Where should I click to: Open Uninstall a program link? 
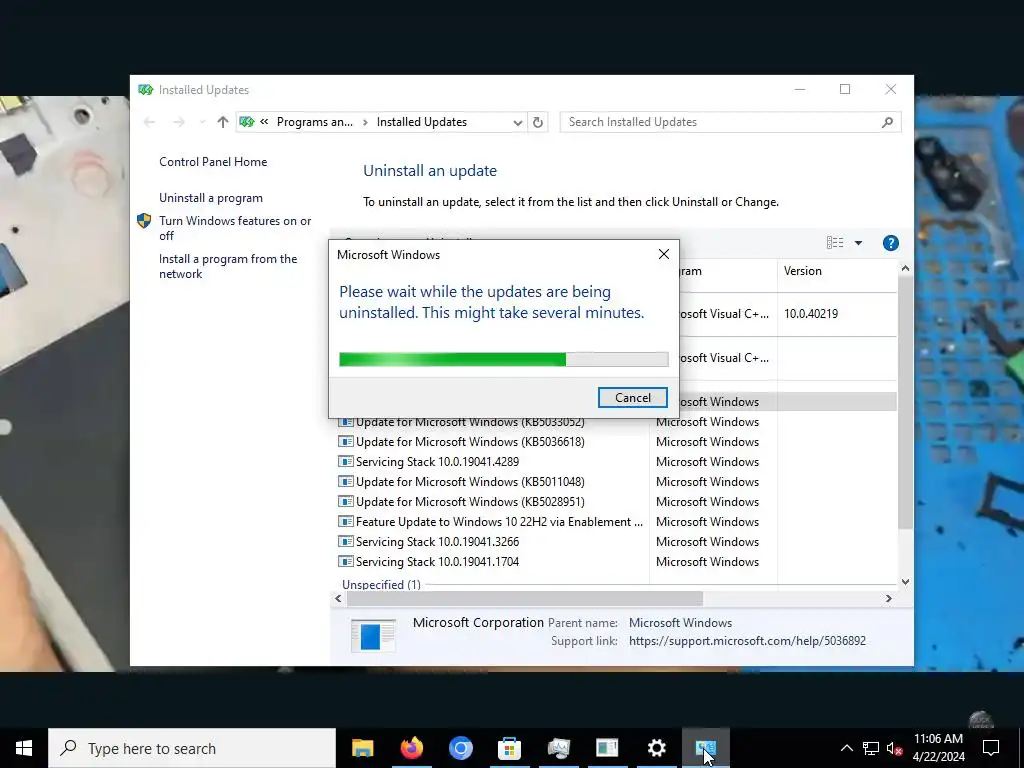[211, 198]
